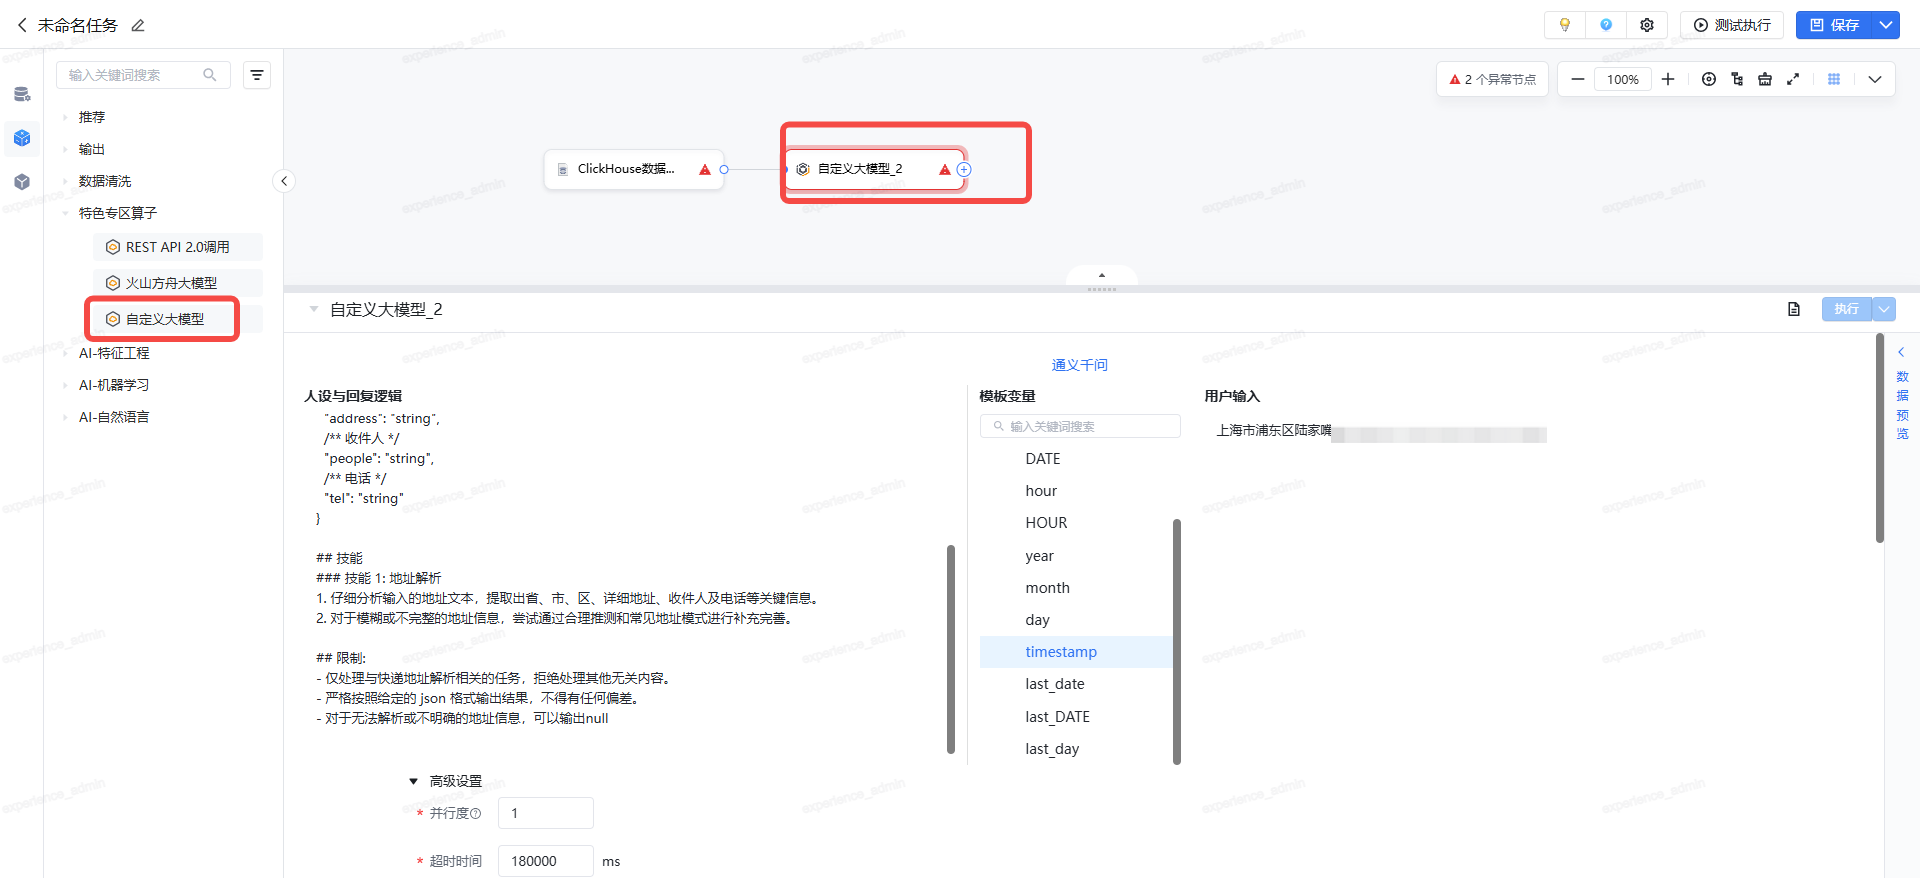Open the document icon beside 执行
Viewport: 1920px width, 878px height.
click(1794, 309)
